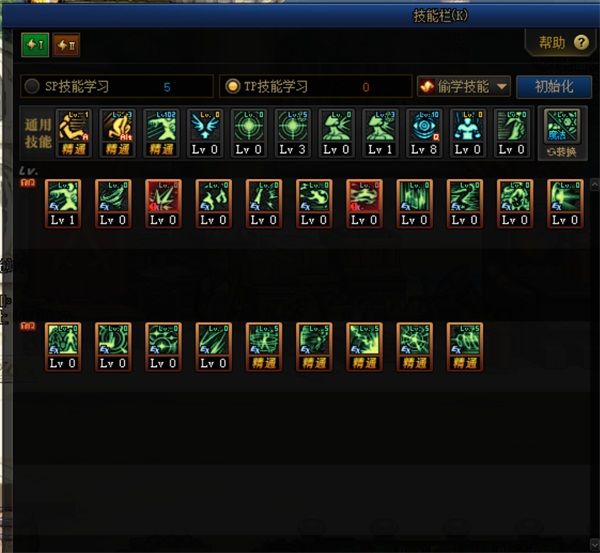Click the first golden running skill marked 精通
The height and width of the screenshot is (553, 600).
pos(73,133)
